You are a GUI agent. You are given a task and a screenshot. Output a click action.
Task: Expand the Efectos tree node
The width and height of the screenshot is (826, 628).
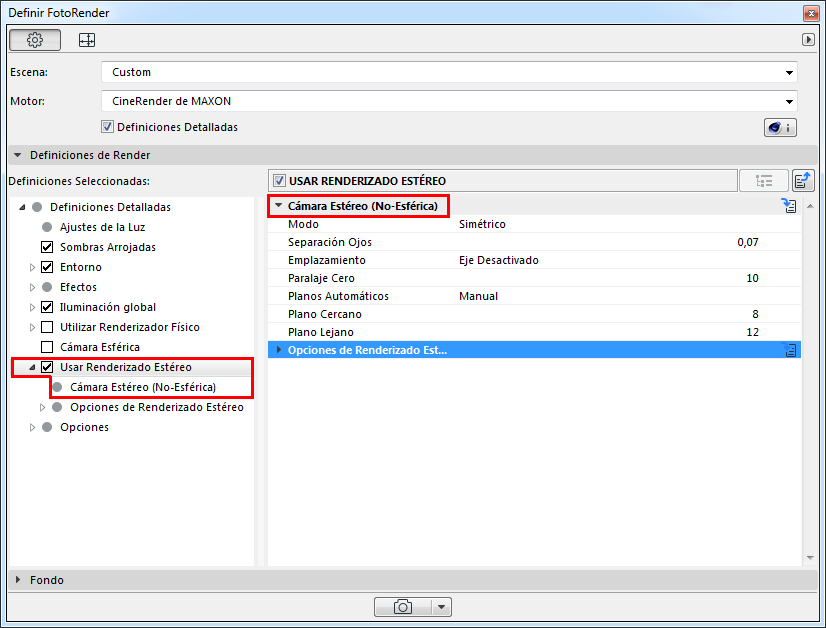point(32,287)
